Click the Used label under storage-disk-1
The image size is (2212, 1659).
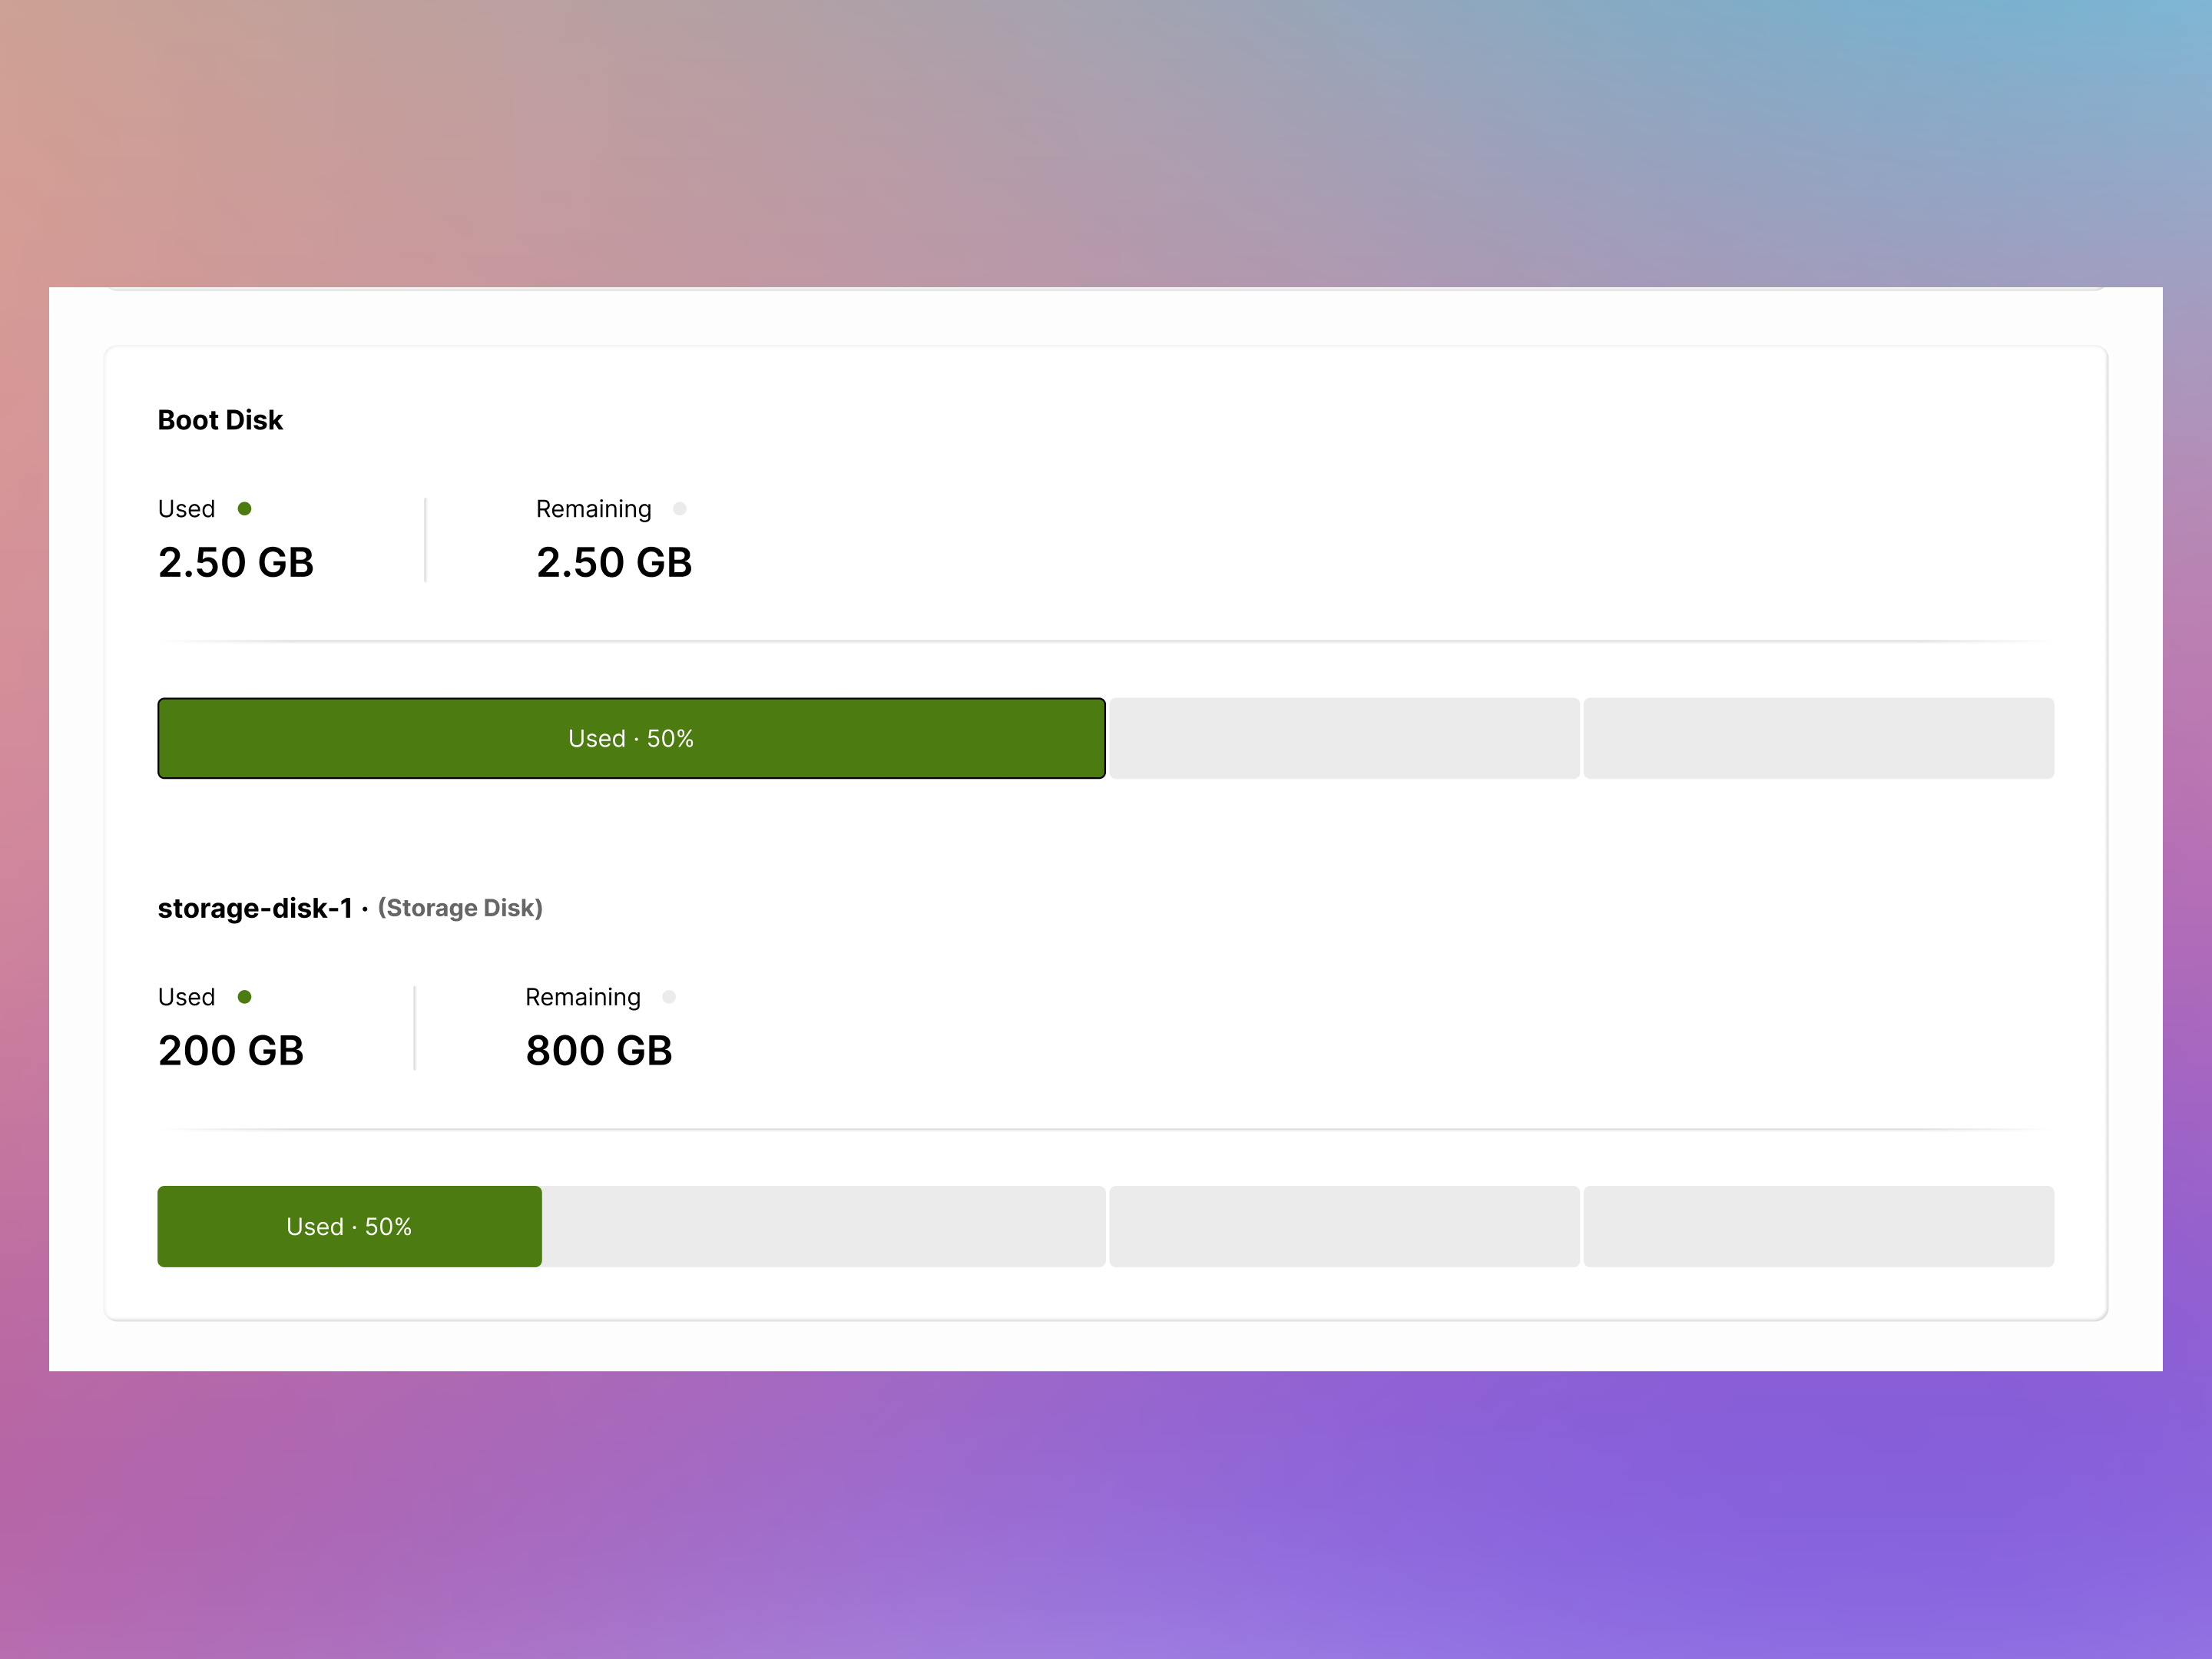coord(186,997)
